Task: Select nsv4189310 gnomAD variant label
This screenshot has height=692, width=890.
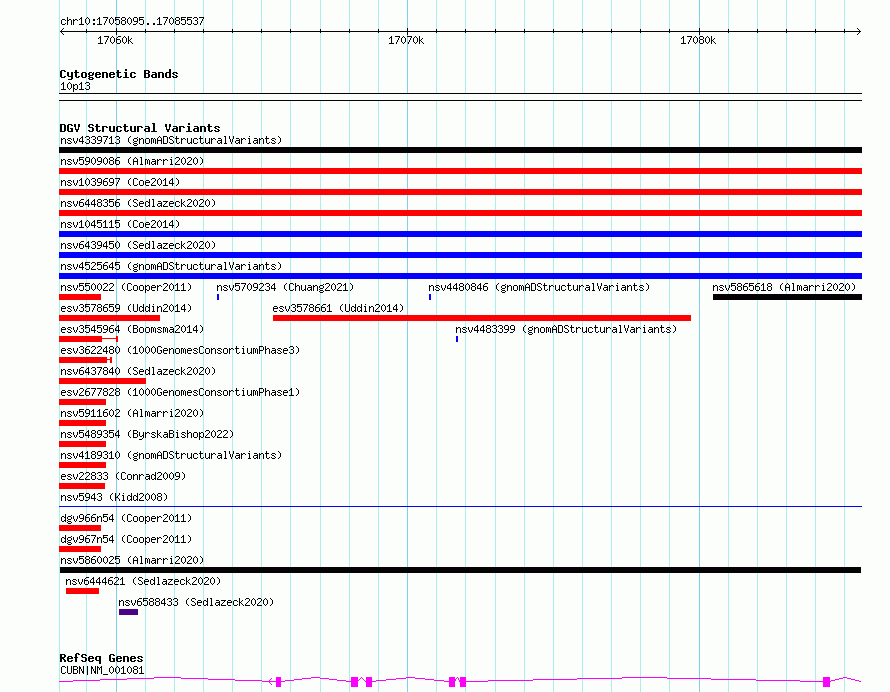Action: (x=171, y=455)
